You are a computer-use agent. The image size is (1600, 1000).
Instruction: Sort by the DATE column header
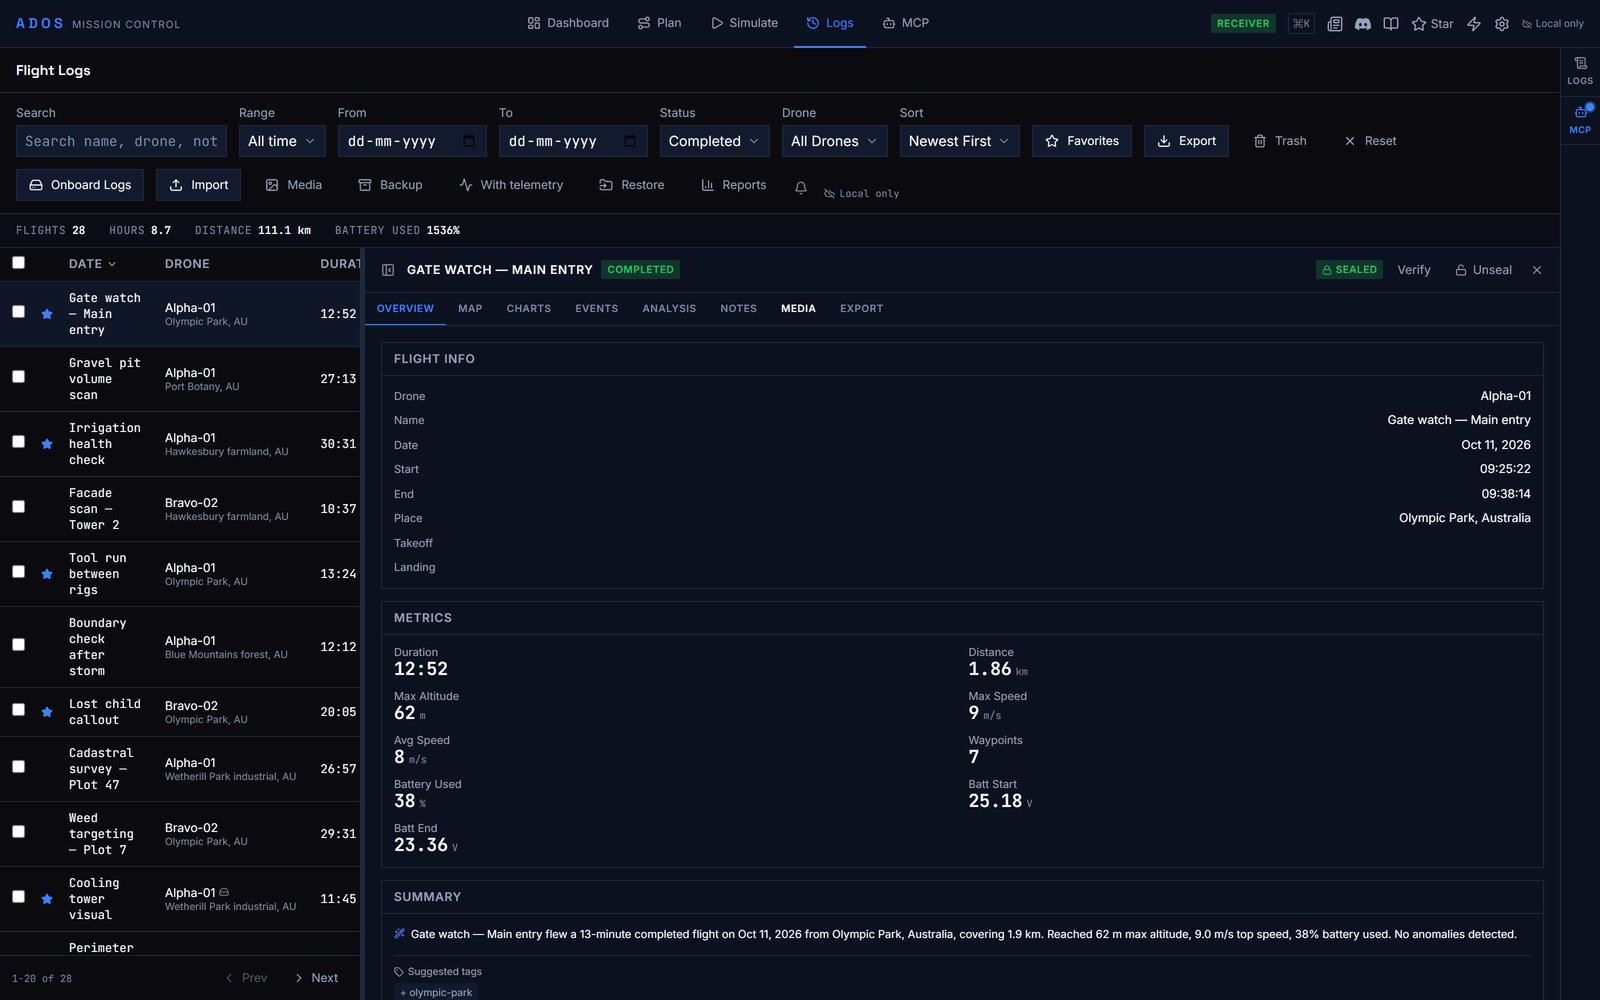pos(92,264)
